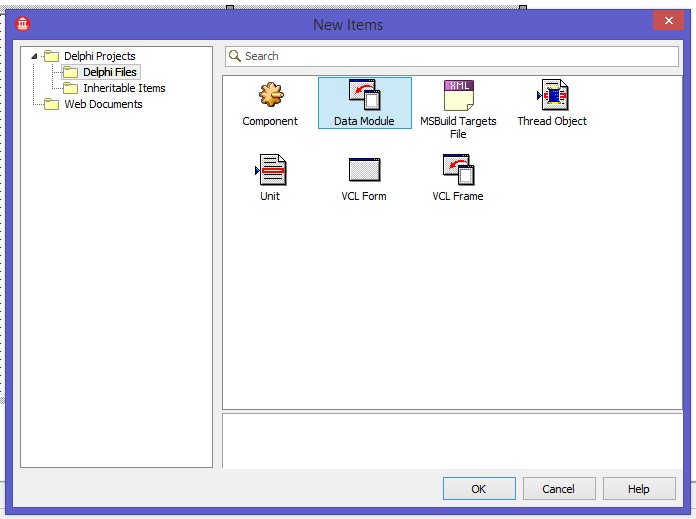Click the Web Documents folder icon
This screenshot has width=696, height=519.
coord(51,104)
